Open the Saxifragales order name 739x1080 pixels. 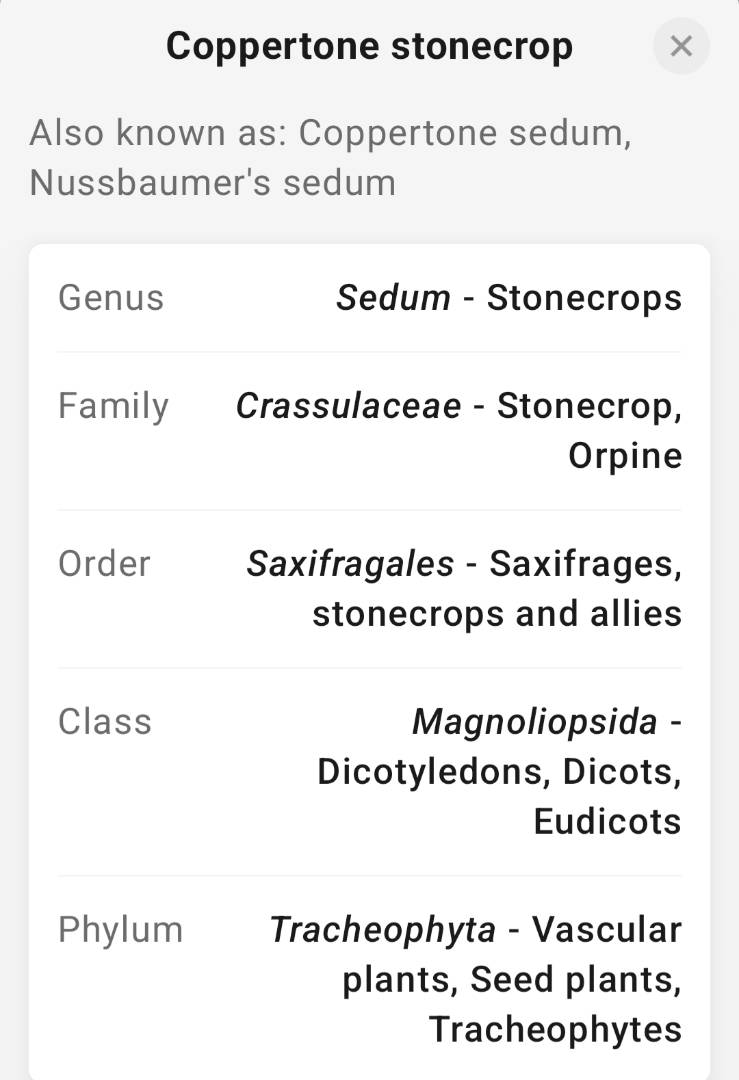coord(350,564)
